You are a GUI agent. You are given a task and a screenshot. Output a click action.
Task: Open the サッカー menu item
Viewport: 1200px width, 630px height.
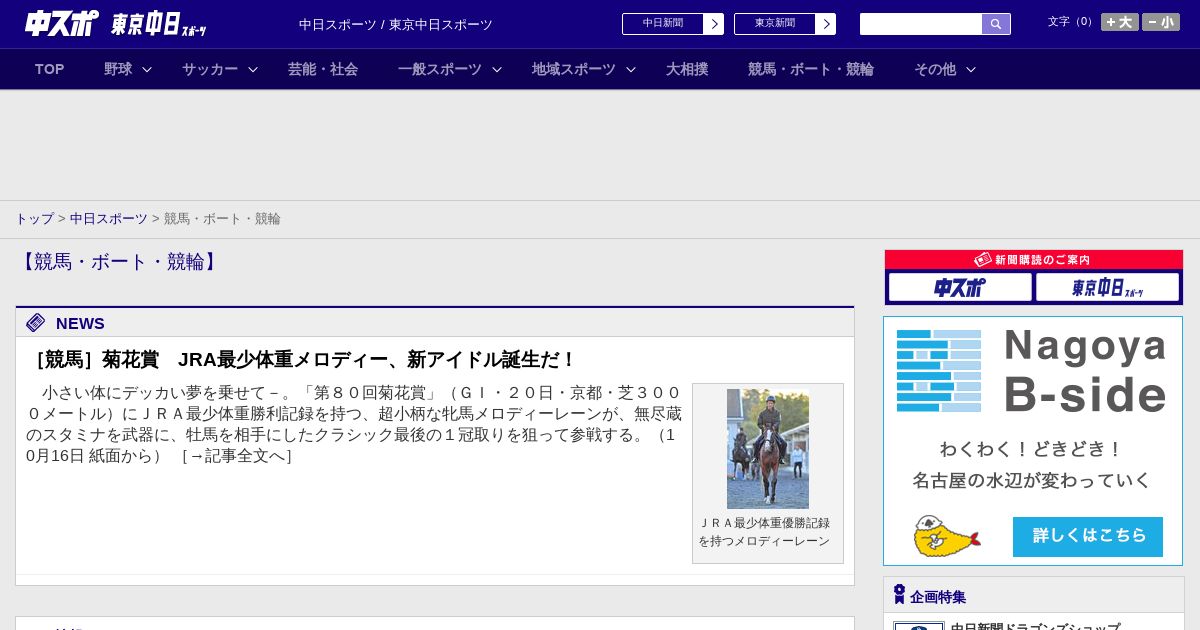pos(210,69)
